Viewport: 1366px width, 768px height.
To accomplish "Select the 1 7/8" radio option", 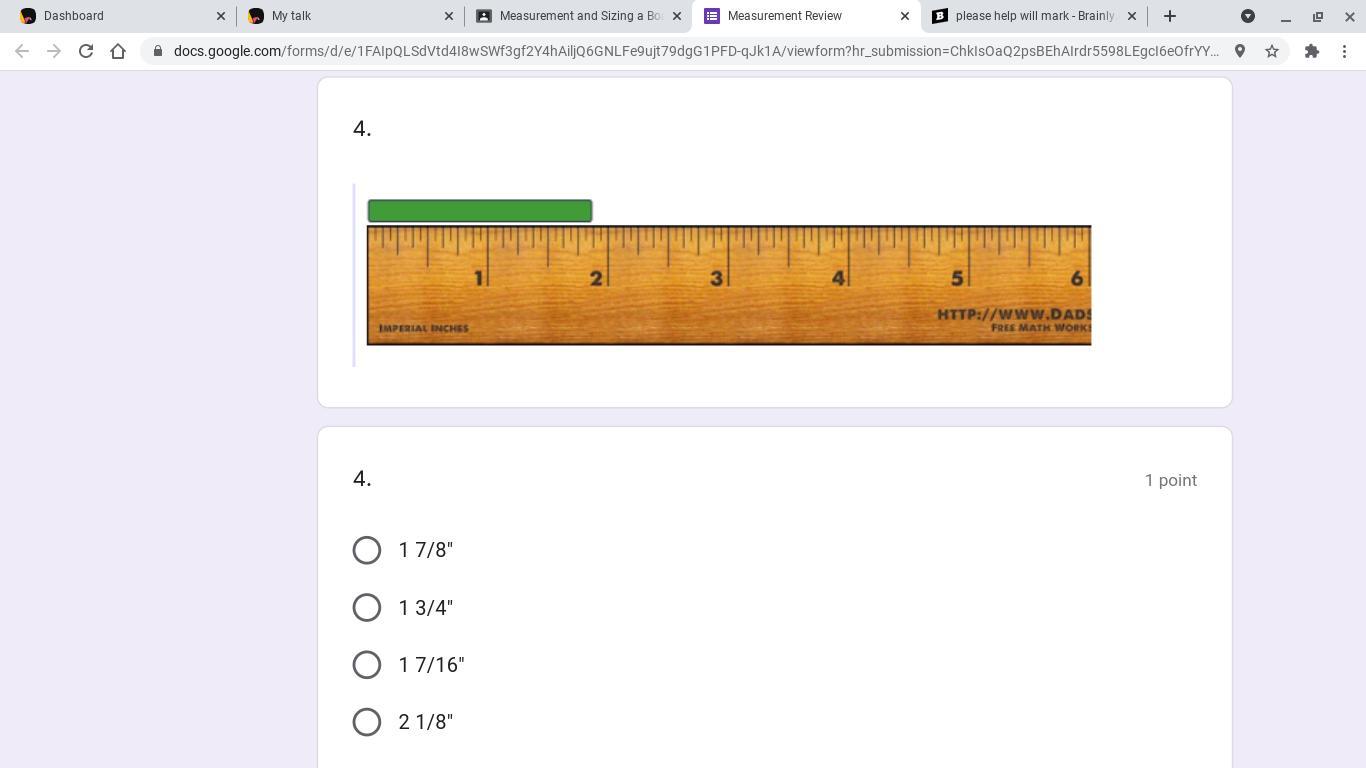I will [367, 550].
